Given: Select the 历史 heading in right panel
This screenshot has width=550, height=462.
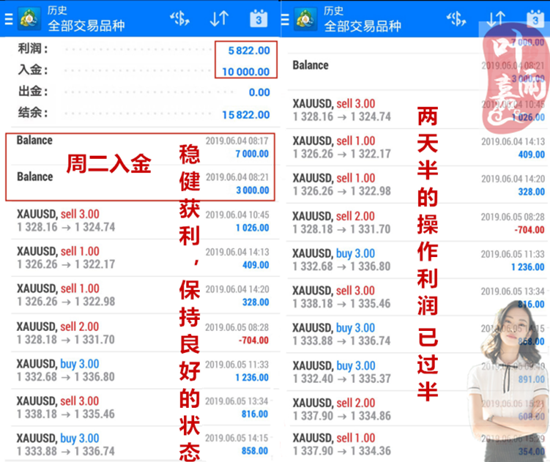Looking at the screenshot, I should (334, 11).
